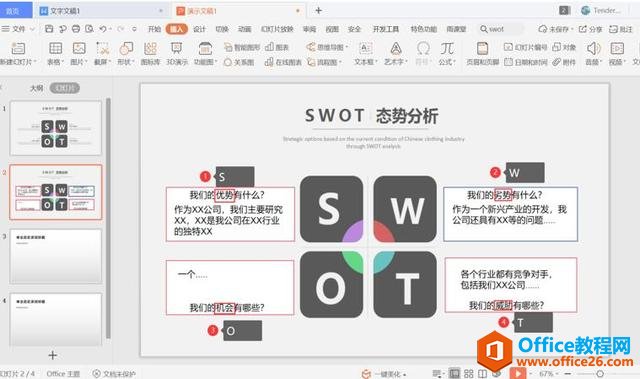
Task: Insert a 图表 chart
Action: [277, 47]
